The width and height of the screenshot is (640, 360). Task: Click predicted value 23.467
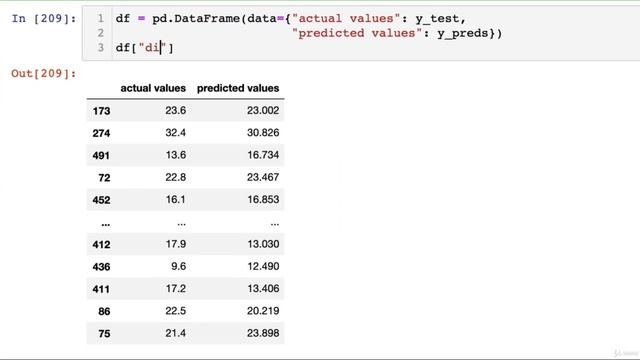263,177
